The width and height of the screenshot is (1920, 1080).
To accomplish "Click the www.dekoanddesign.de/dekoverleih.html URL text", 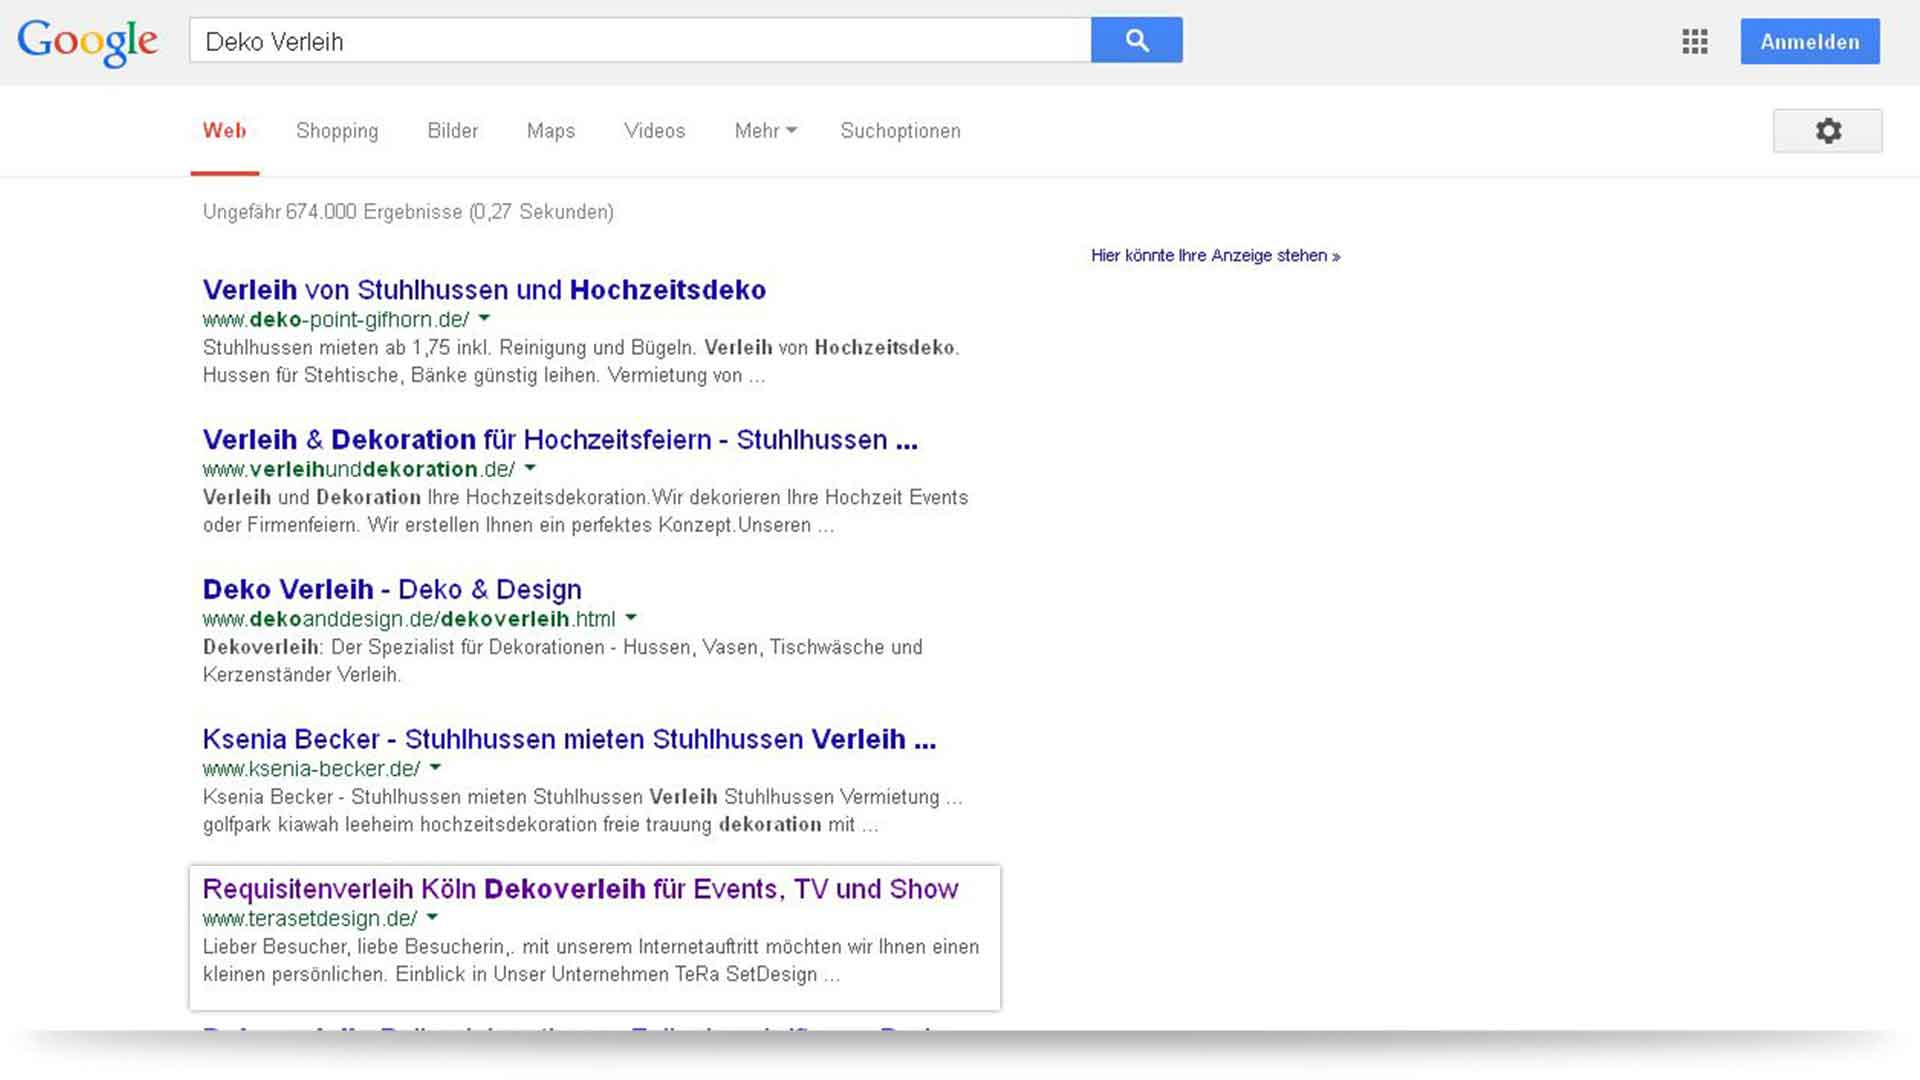I will (x=409, y=620).
